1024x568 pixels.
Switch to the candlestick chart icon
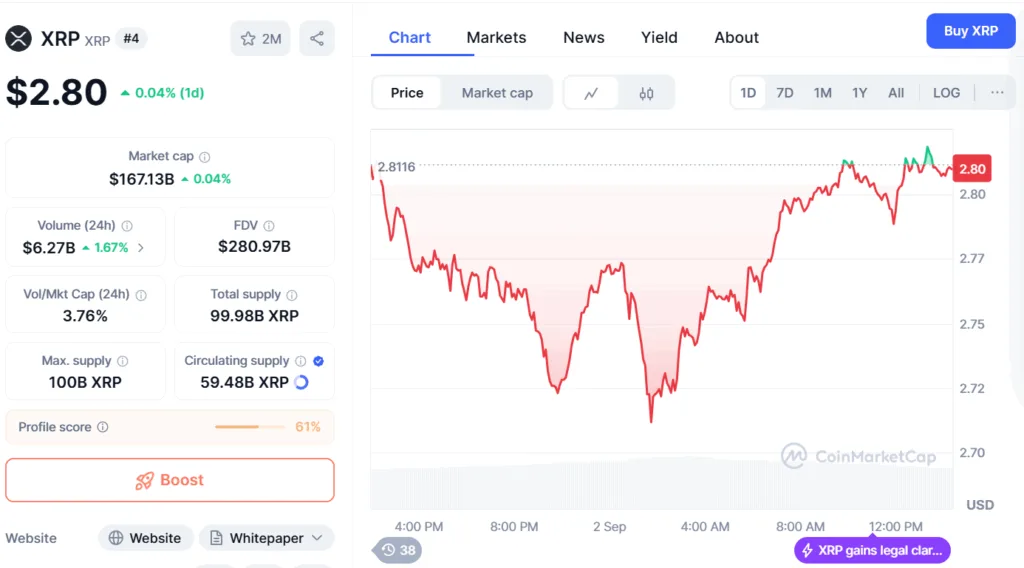coord(646,93)
